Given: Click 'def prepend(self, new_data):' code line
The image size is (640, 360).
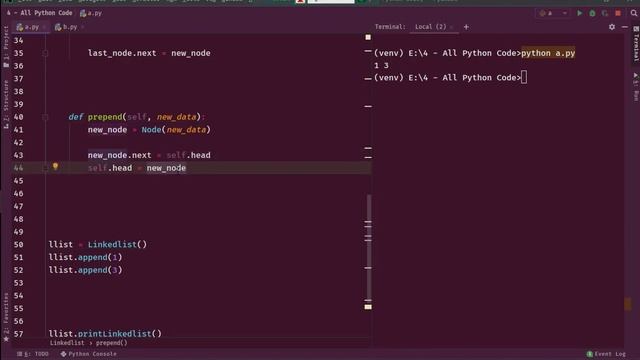Looking at the screenshot, I should coord(136,117).
